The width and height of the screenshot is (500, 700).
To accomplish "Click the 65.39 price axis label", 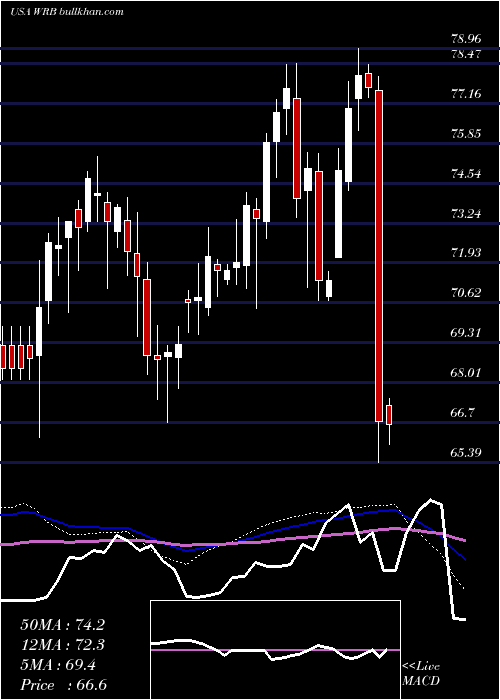I will (x=467, y=452).
